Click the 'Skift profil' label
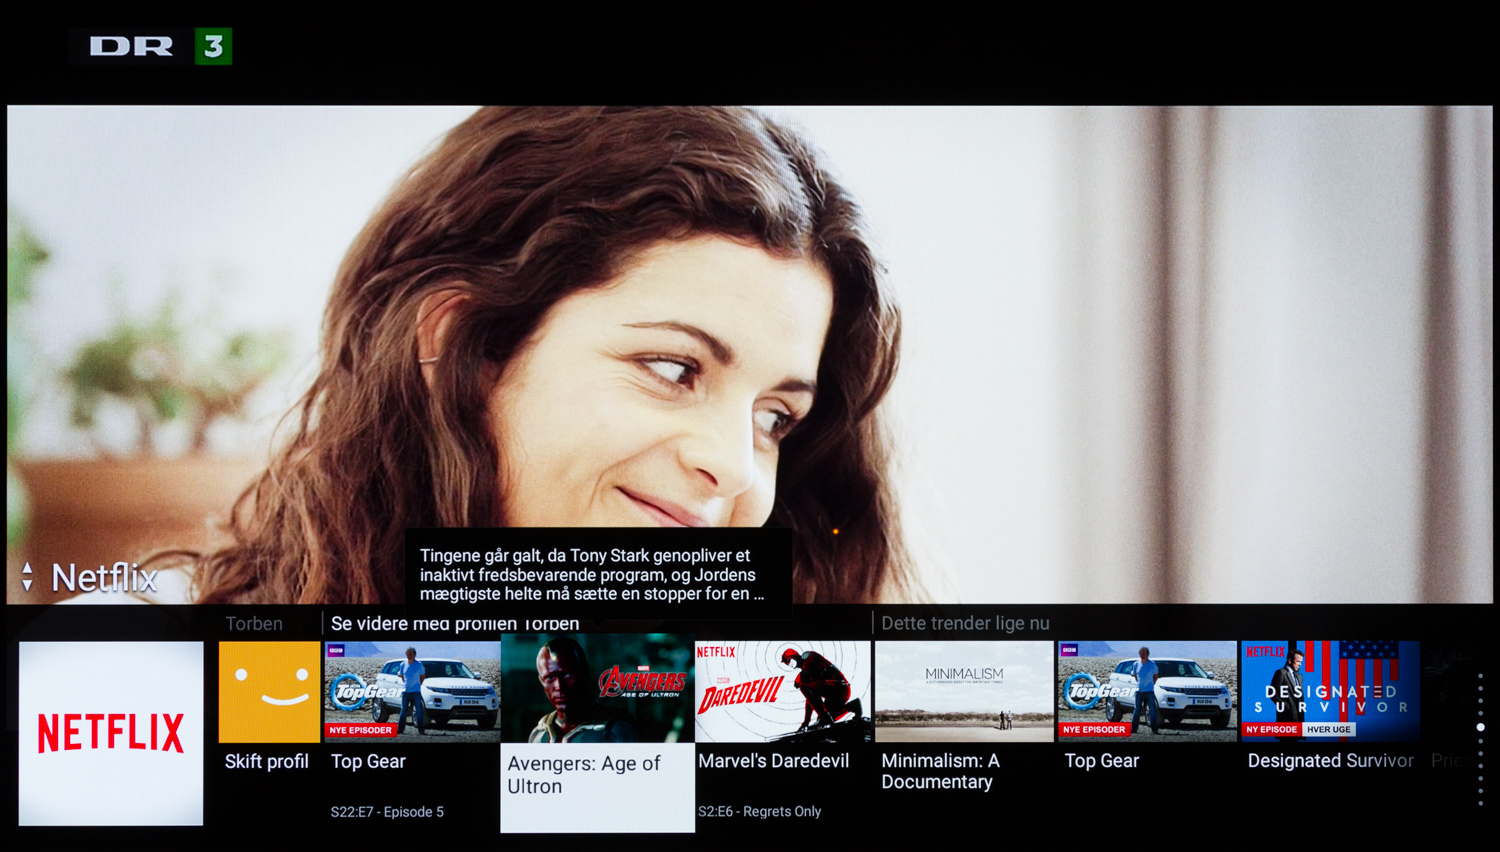 click(x=266, y=762)
